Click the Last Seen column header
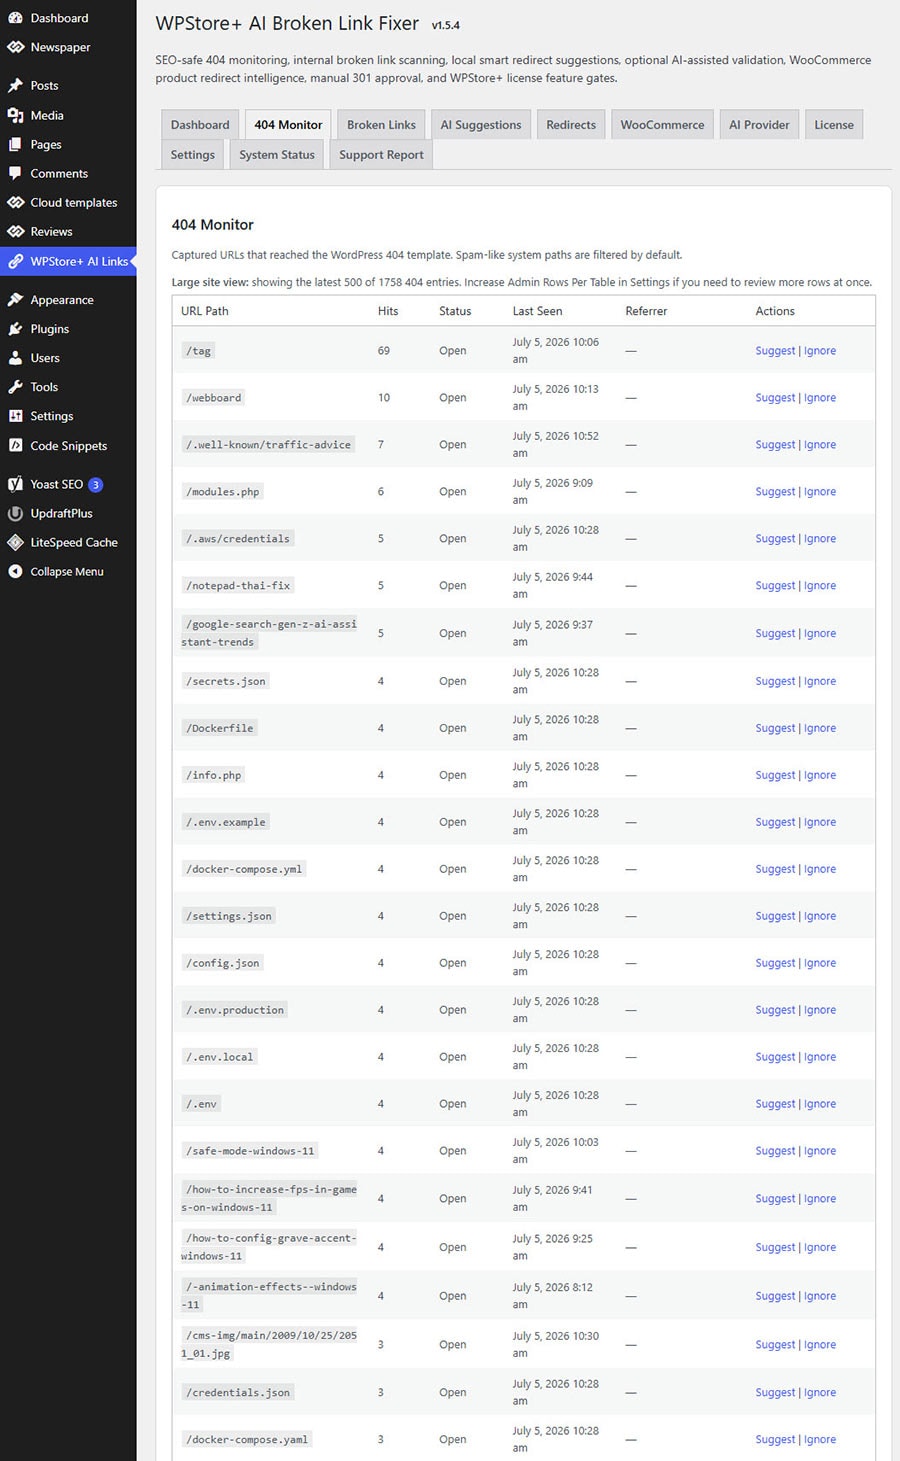Screen dimensions: 900x1461 pyautogui.click(x=537, y=311)
